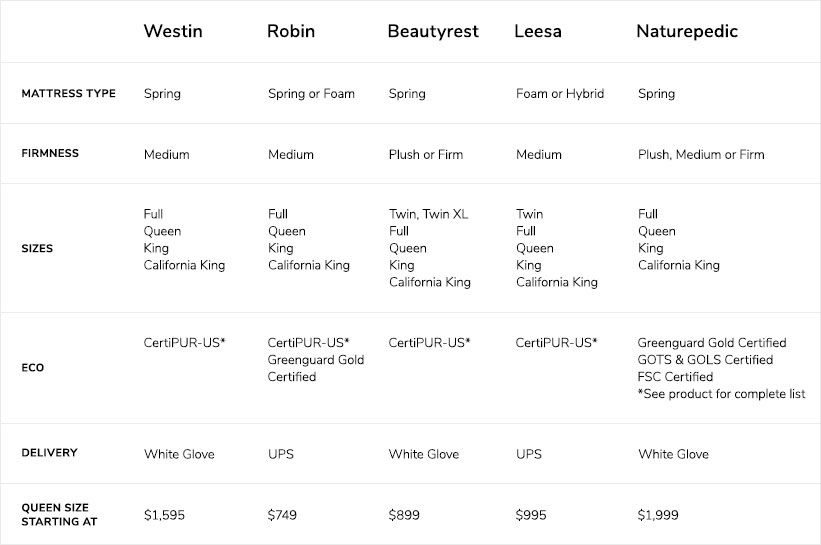The image size is (821, 545).
Task: Select Leesa's $995 price
Action: 531,515
